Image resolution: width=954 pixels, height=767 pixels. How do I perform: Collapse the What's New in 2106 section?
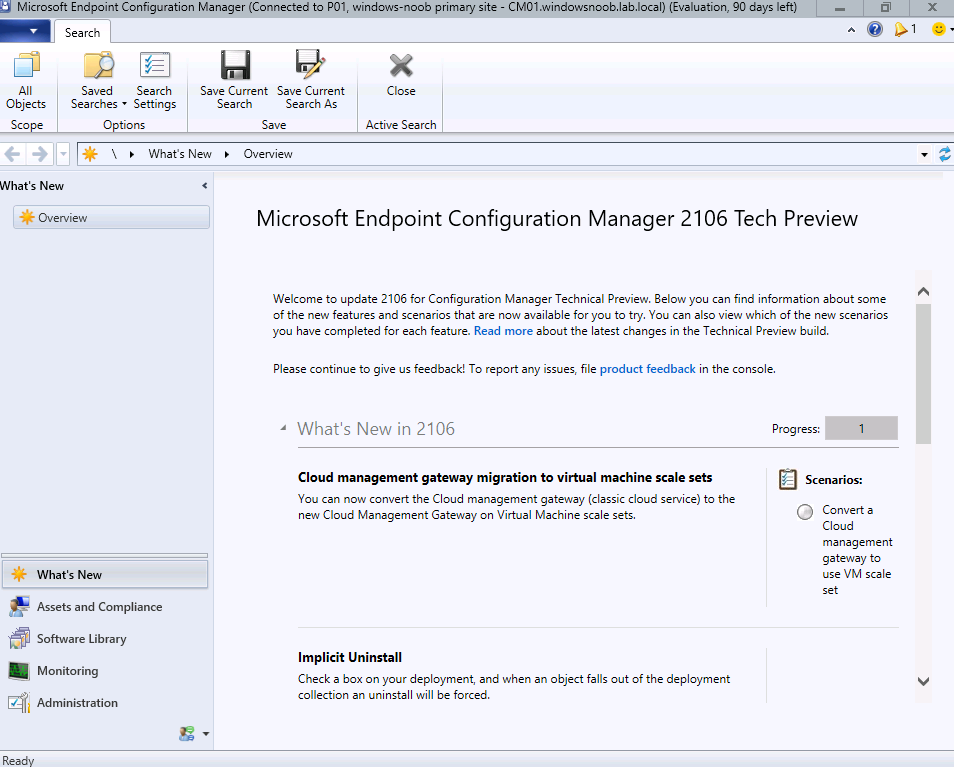tap(283, 428)
